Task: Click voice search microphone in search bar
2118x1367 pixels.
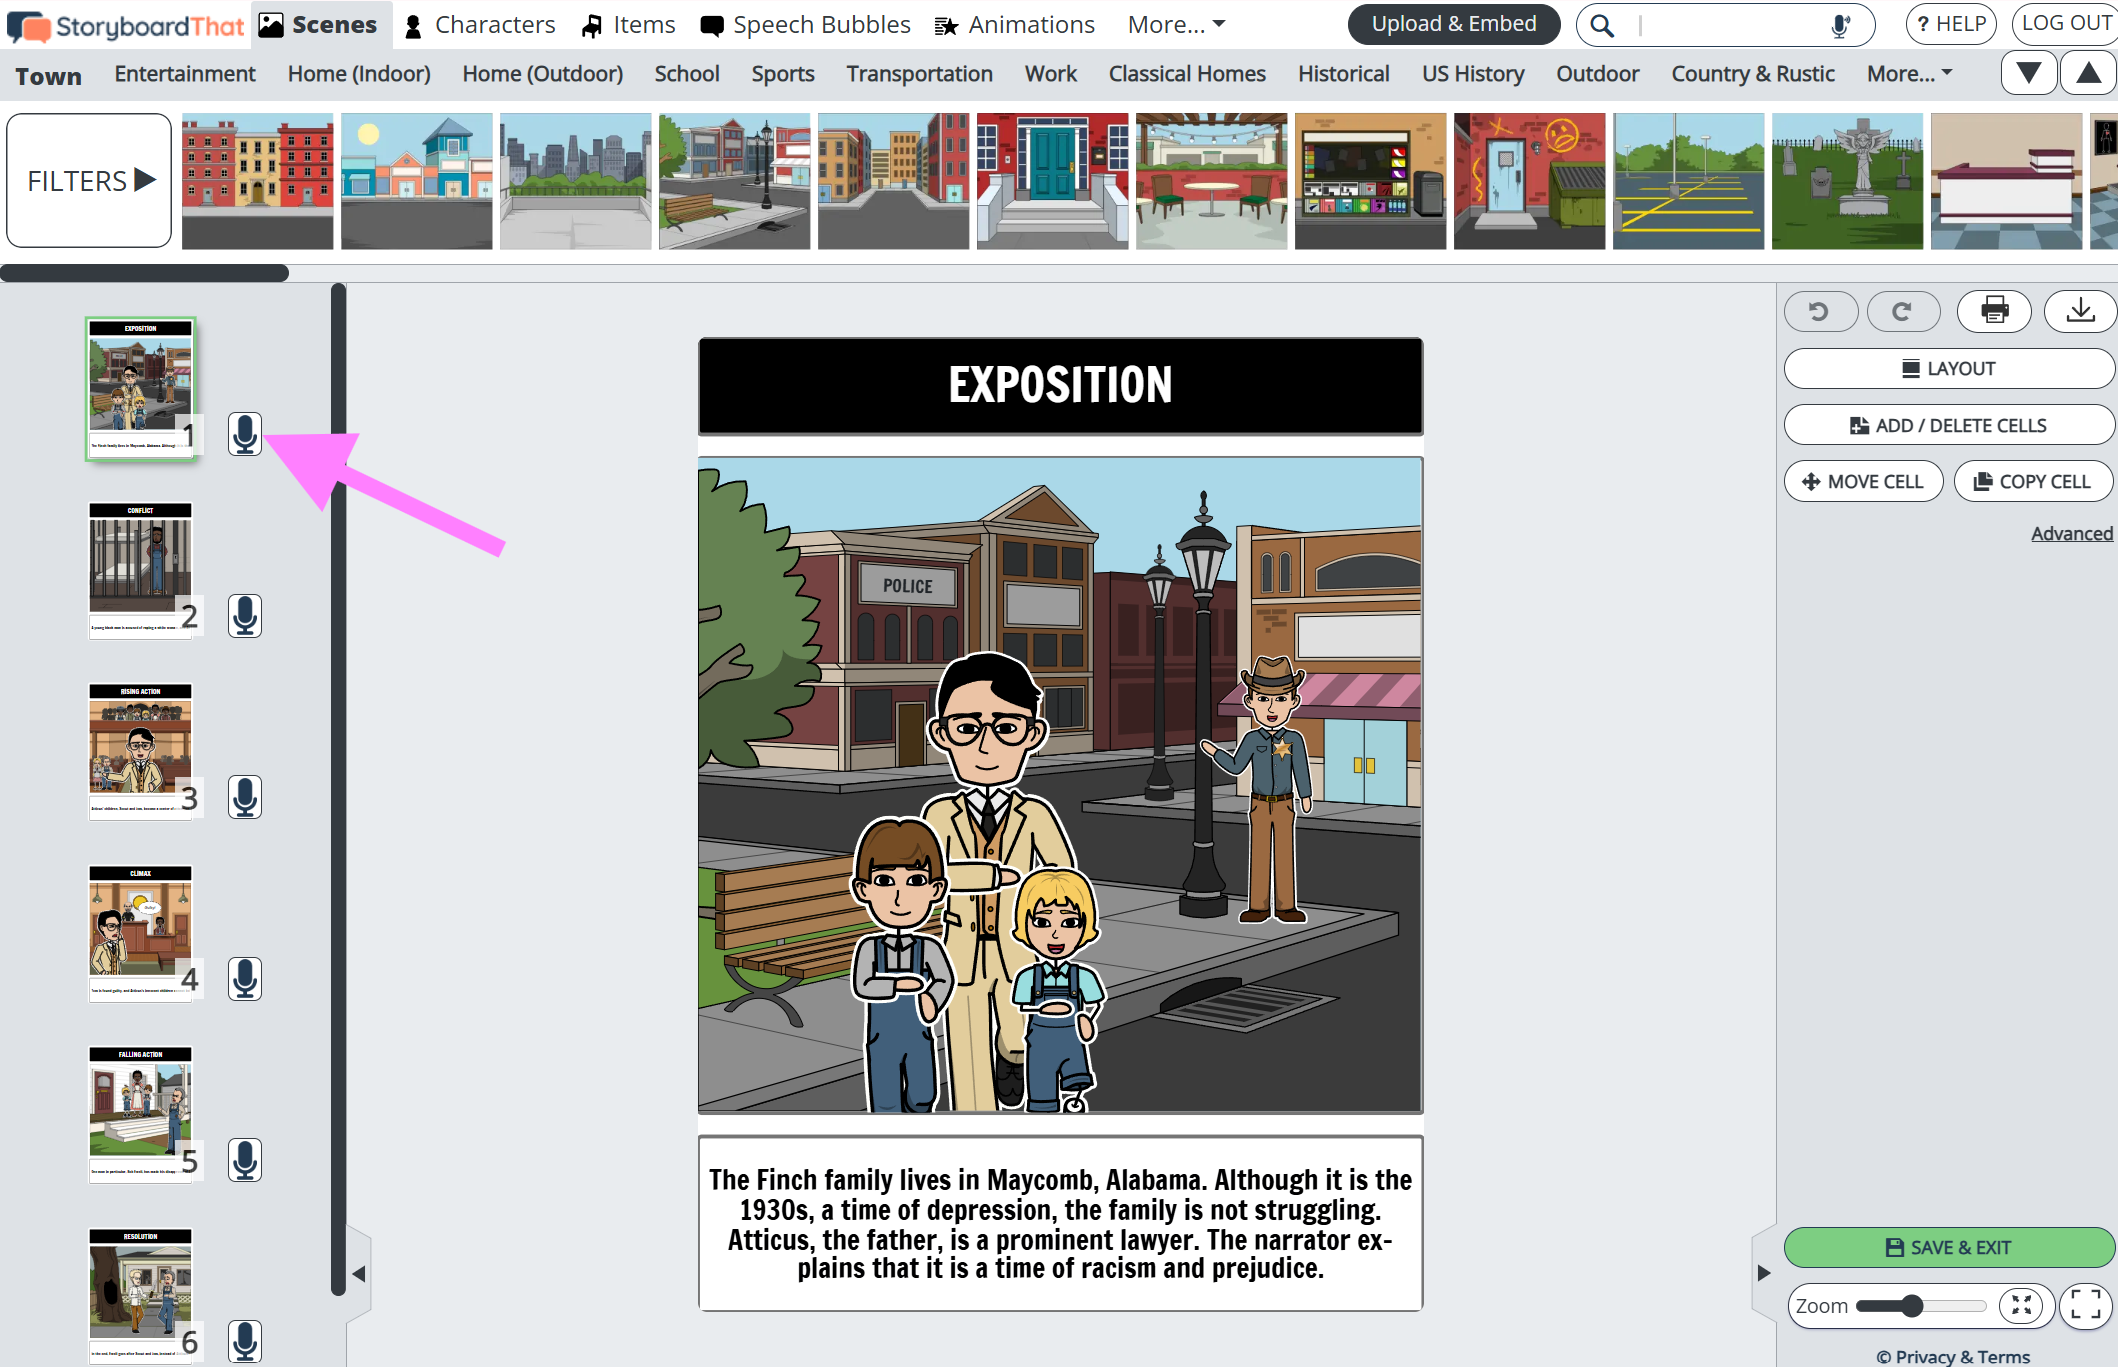Action: click(1839, 26)
